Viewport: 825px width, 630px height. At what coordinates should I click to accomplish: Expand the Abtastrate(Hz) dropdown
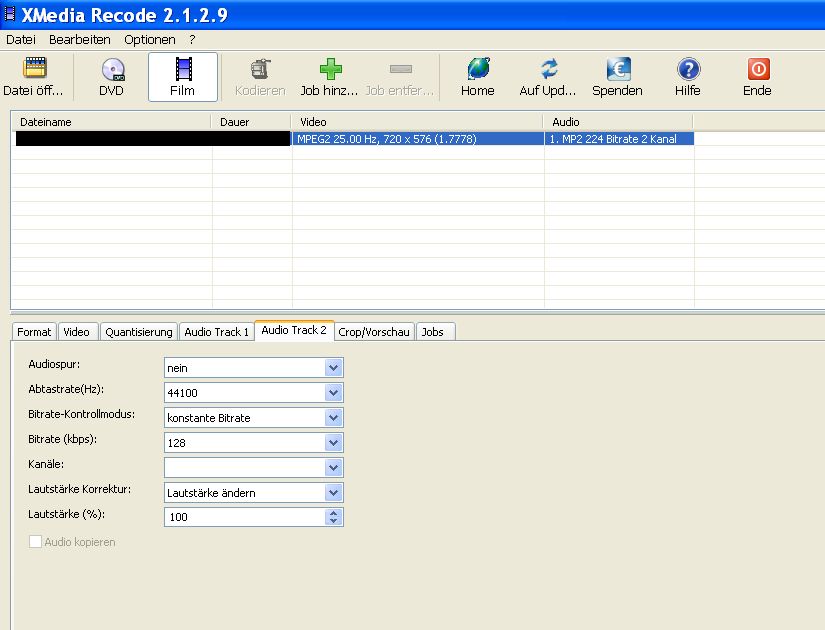point(334,393)
